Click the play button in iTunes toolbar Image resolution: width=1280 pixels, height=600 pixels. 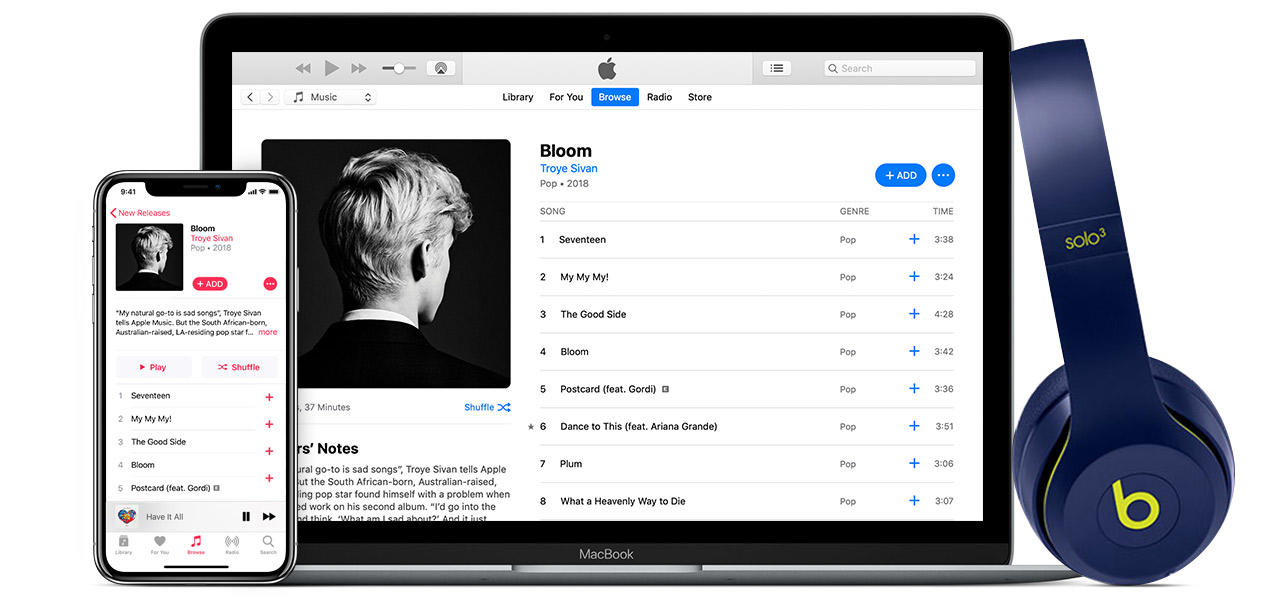click(331, 68)
